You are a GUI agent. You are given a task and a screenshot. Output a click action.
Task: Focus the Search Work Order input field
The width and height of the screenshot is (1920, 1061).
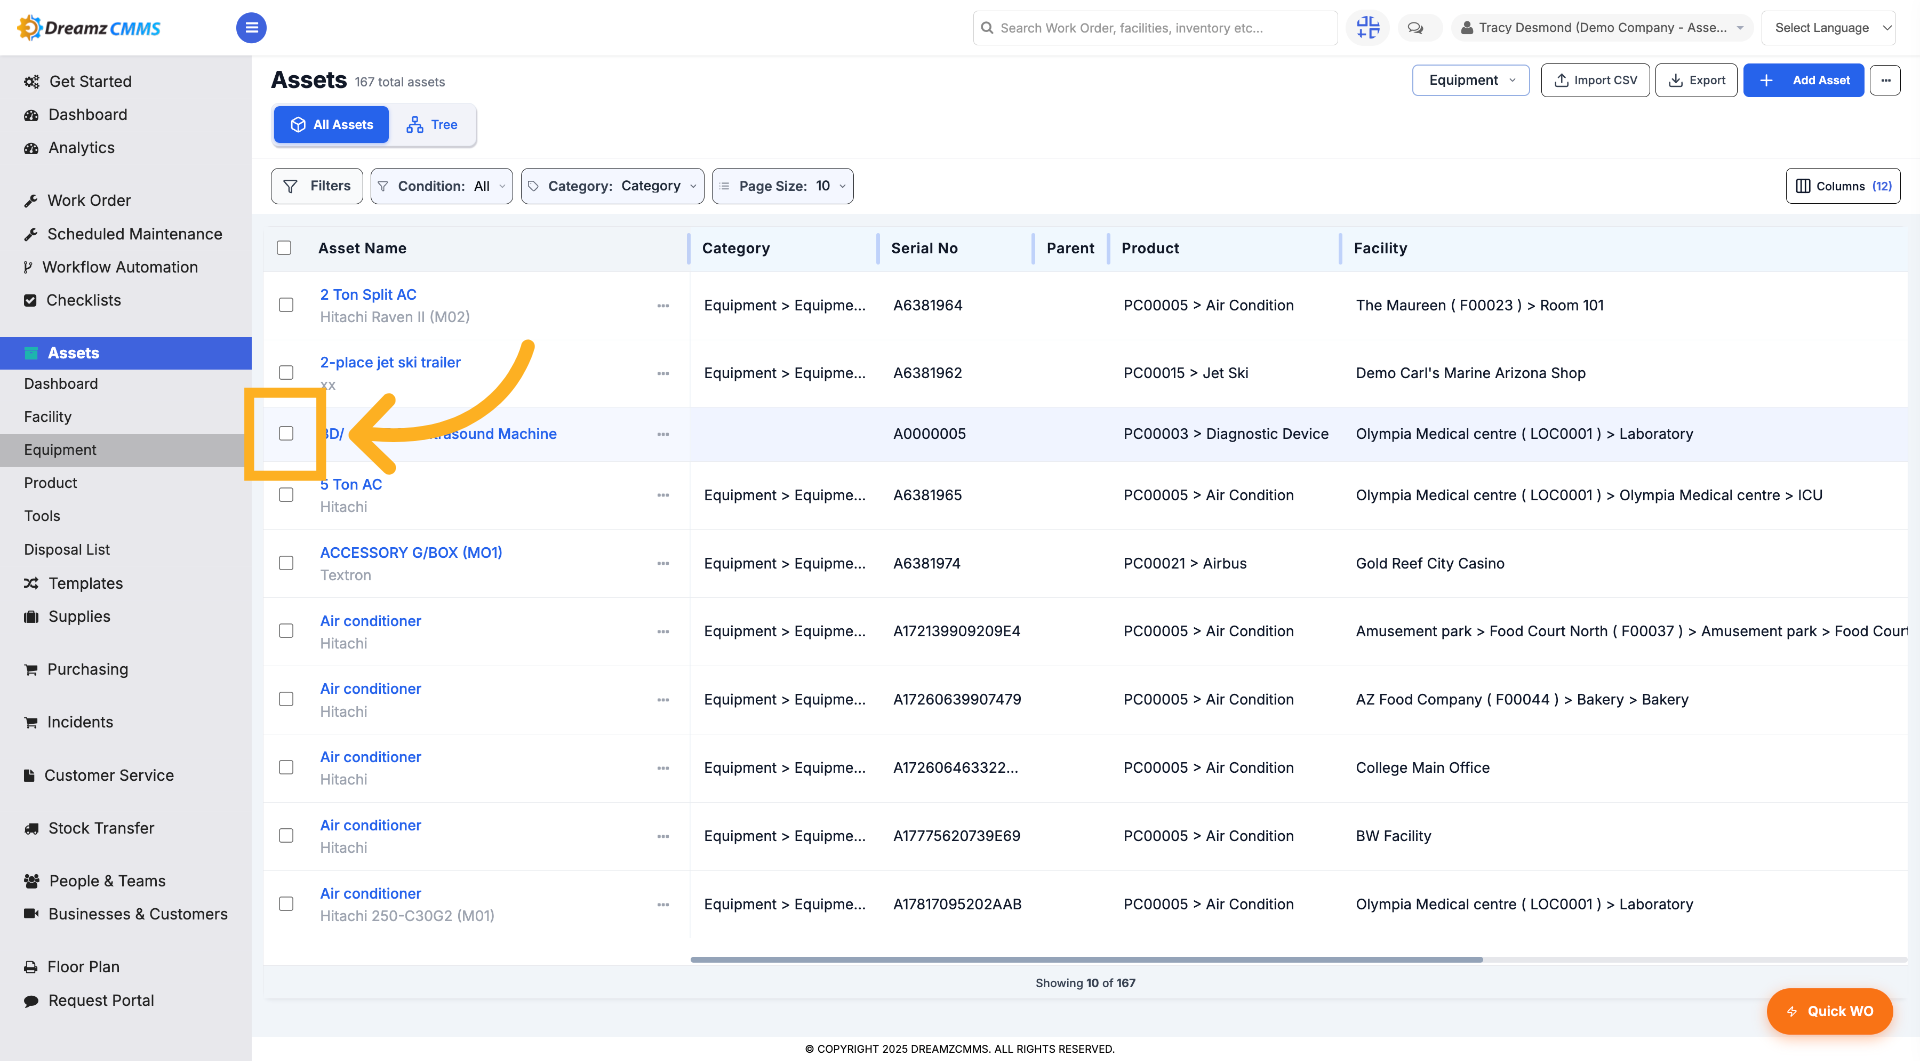pyautogui.click(x=1155, y=28)
